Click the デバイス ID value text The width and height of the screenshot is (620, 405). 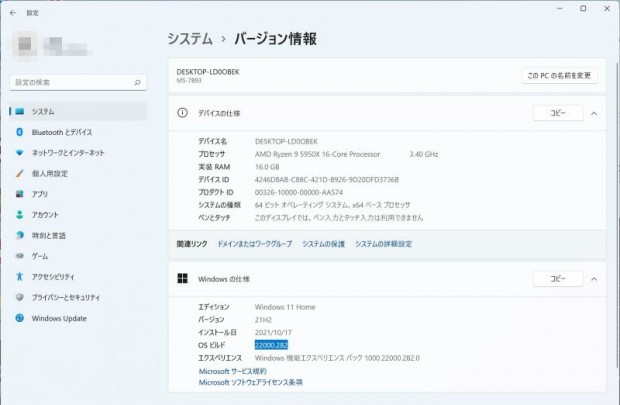tap(327, 180)
